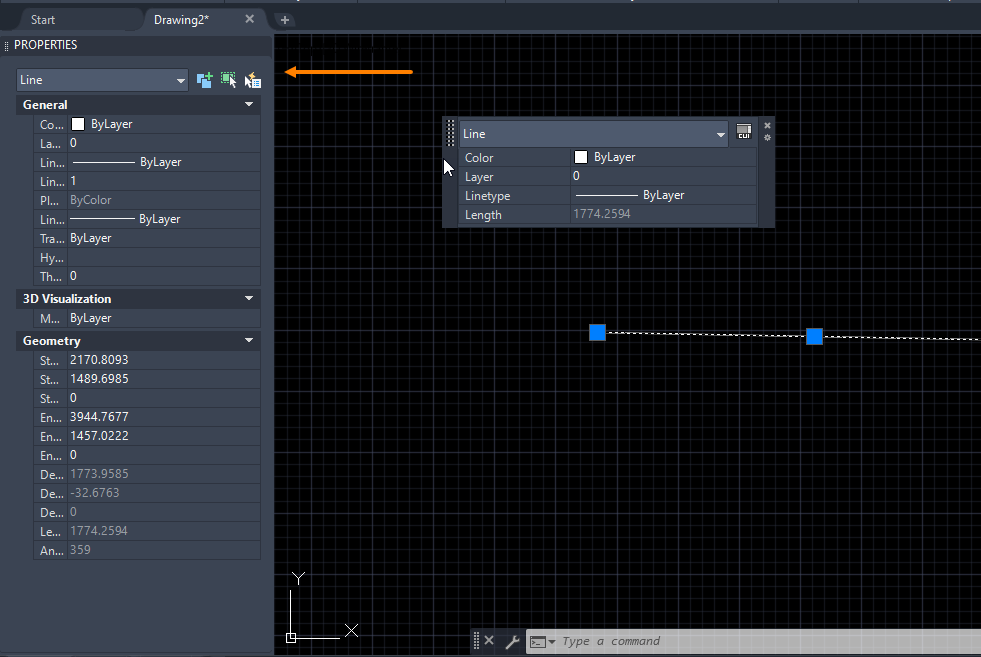This screenshot has width=981, height=657.
Task: Close the Quick Properties floating panel
Action: click(768, 126)
